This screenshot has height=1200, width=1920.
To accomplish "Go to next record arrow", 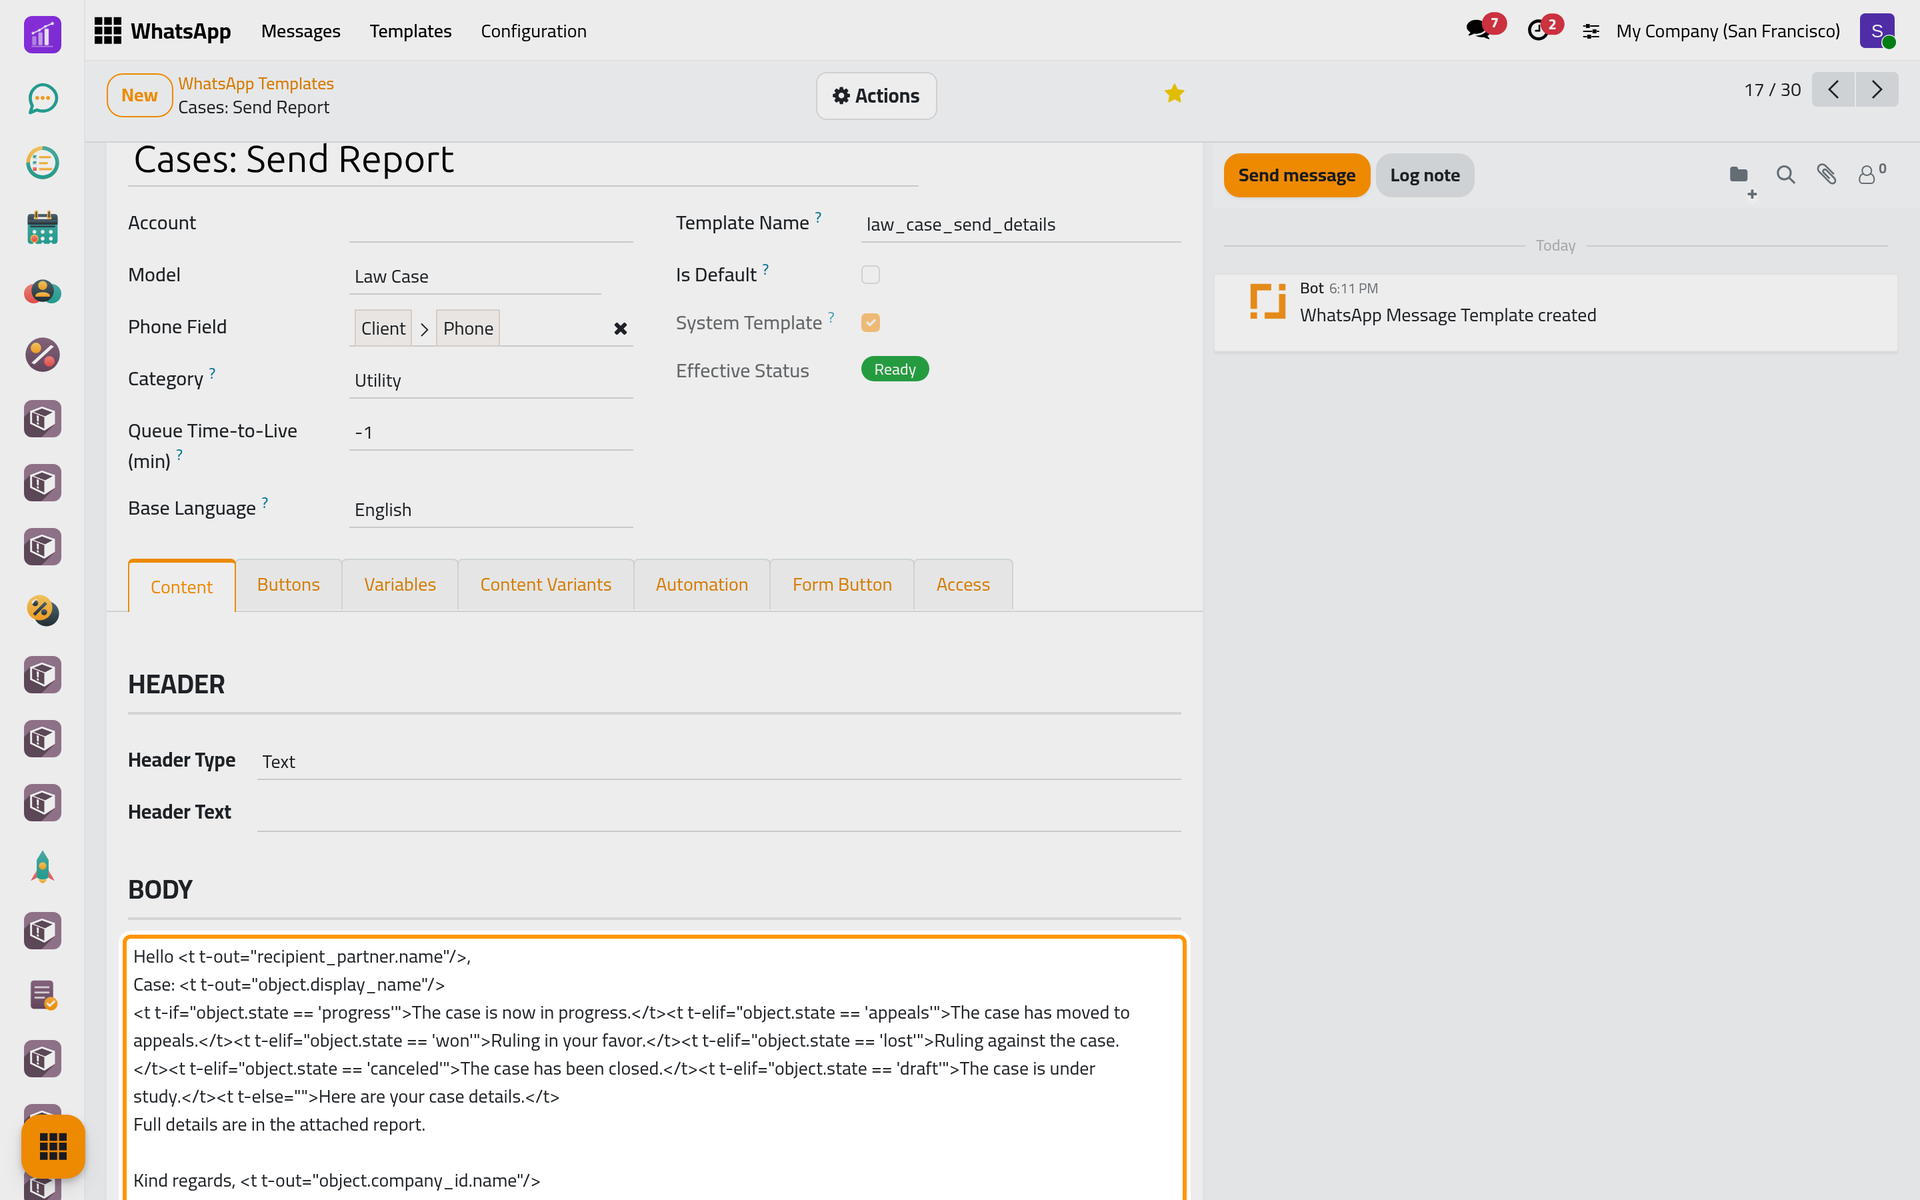I will (x=1877, y=90).
